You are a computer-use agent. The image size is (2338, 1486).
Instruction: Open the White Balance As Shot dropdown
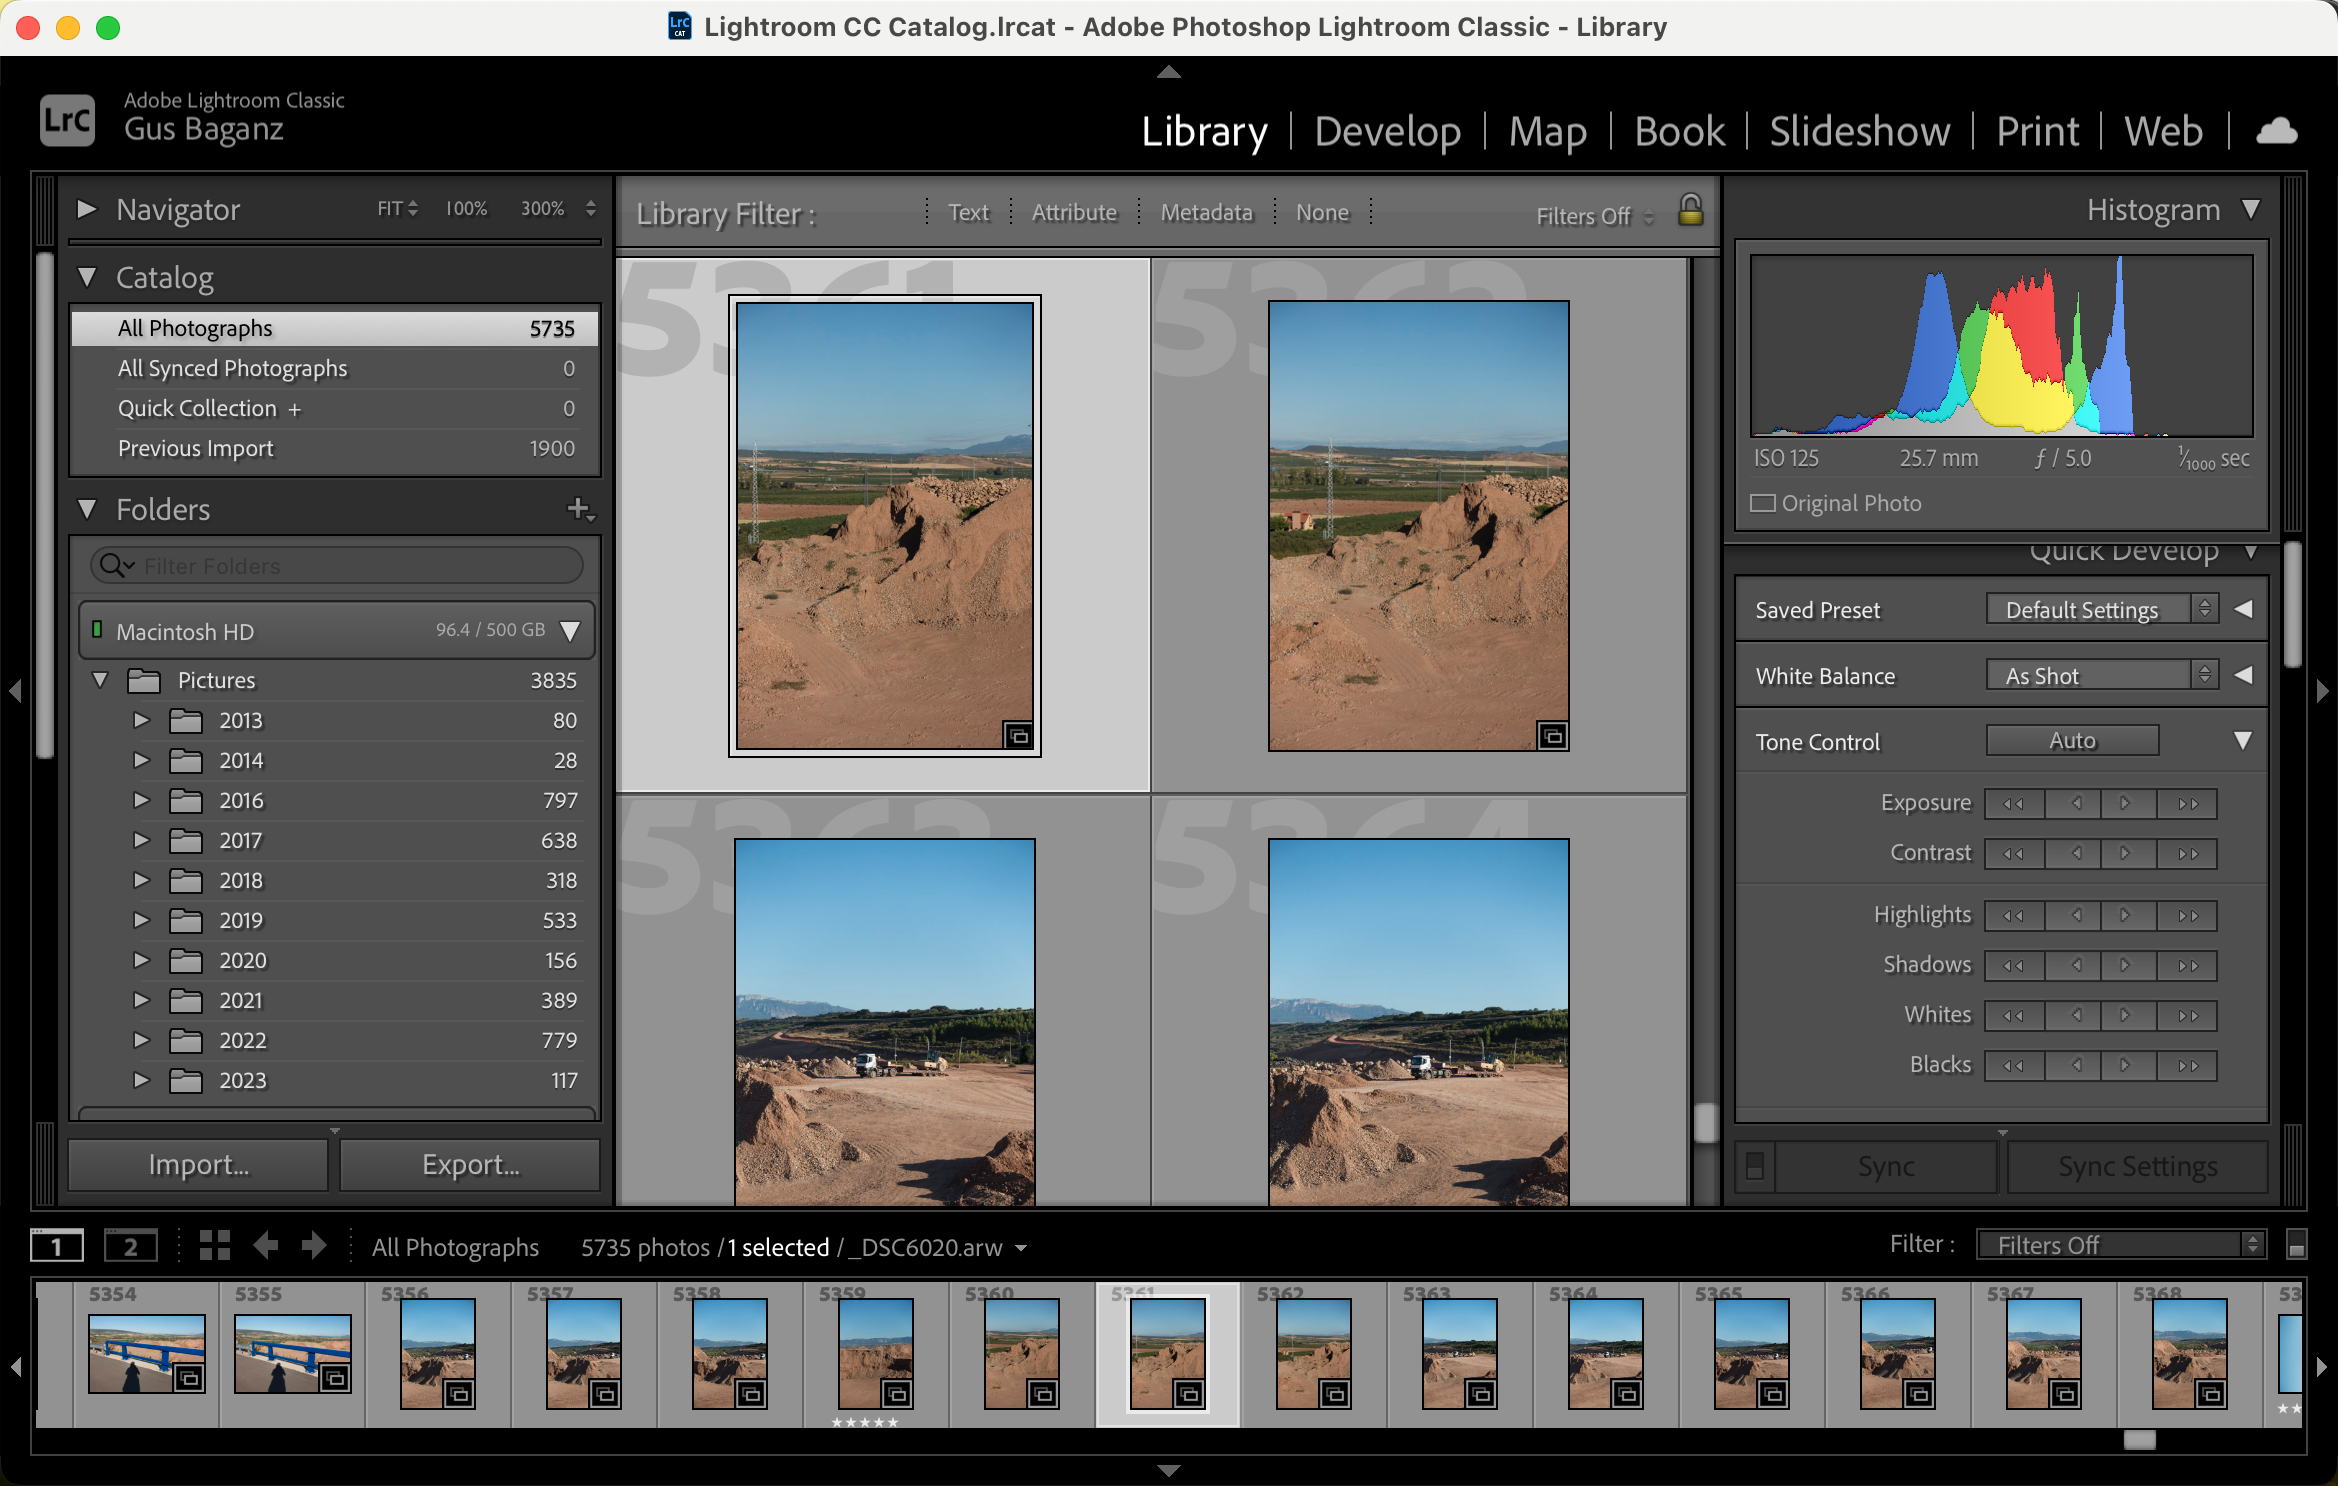click(2101, 676)
